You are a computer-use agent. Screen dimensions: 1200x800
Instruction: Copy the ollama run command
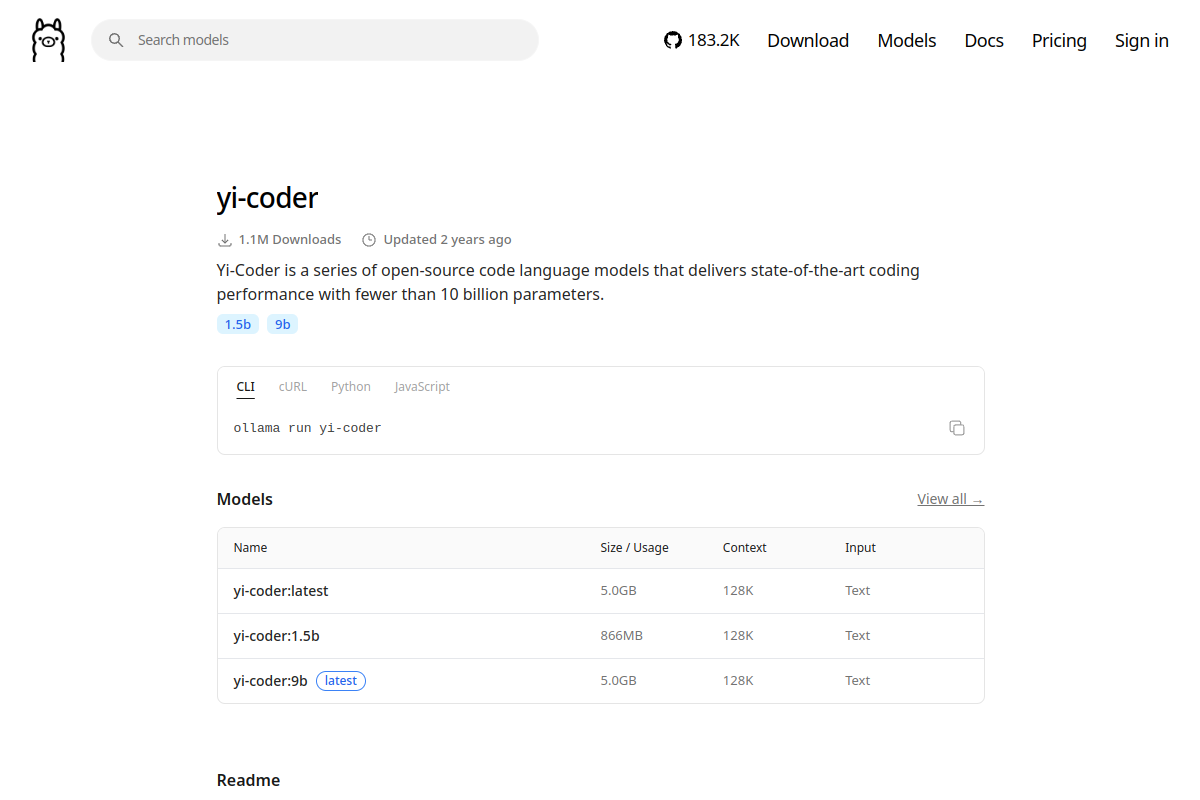click(957, 428)
